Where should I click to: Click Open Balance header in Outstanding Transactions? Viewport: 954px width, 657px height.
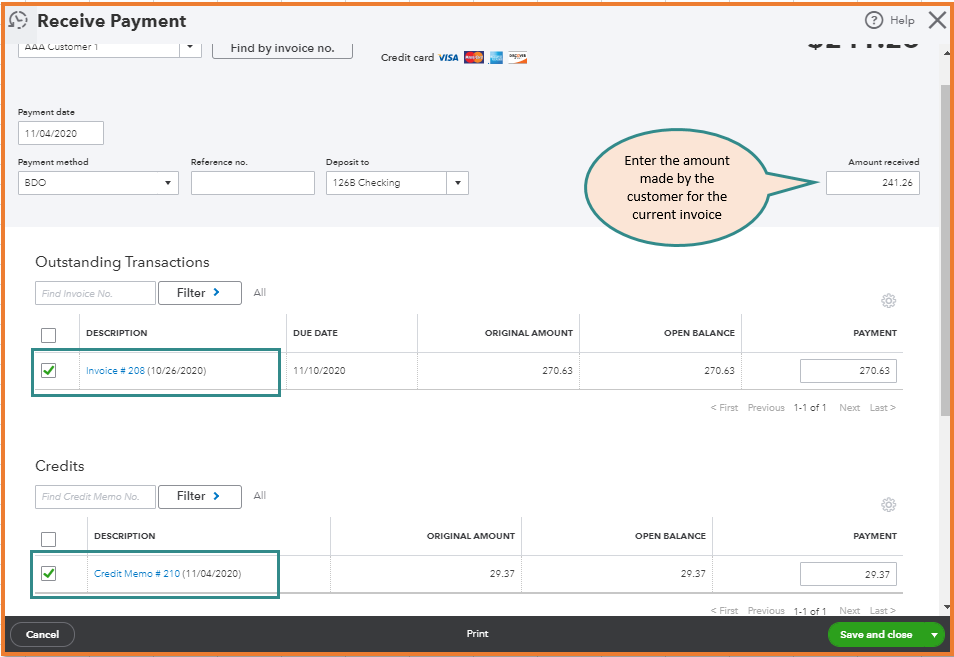coord(699,333)
